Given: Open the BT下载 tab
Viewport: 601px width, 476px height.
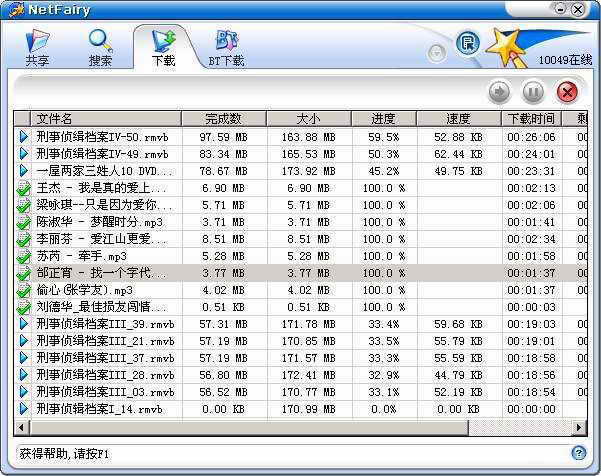Looking at the screenshot, I should coord(225,48).
